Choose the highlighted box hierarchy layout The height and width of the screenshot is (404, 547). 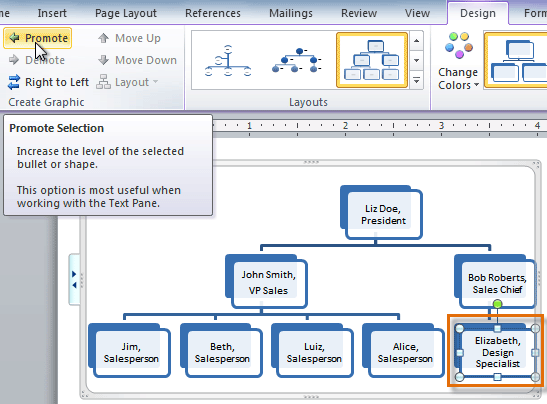click(372, 60)
